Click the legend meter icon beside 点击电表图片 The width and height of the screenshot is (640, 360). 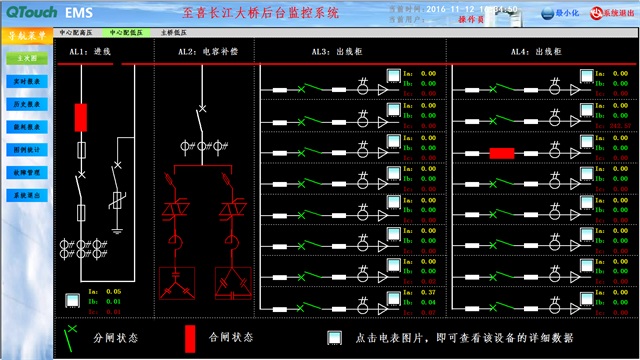click(334, 338)
